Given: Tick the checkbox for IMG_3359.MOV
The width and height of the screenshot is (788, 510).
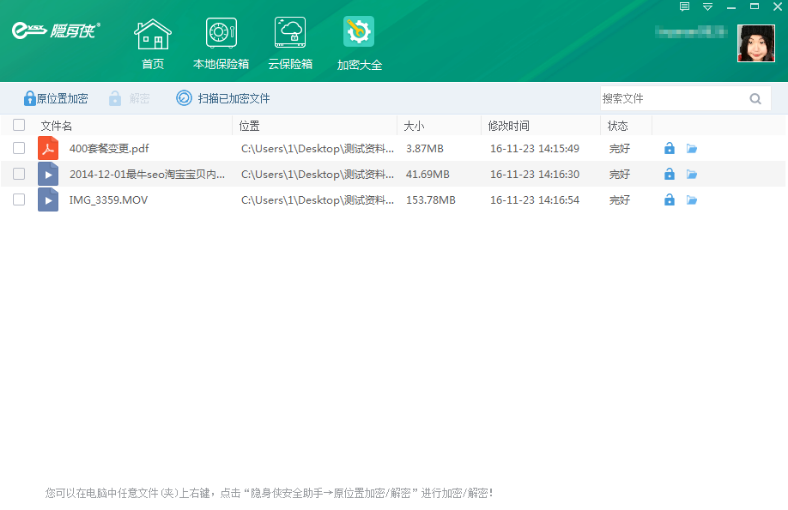Looking at the screenshot, I should [19, 200].
